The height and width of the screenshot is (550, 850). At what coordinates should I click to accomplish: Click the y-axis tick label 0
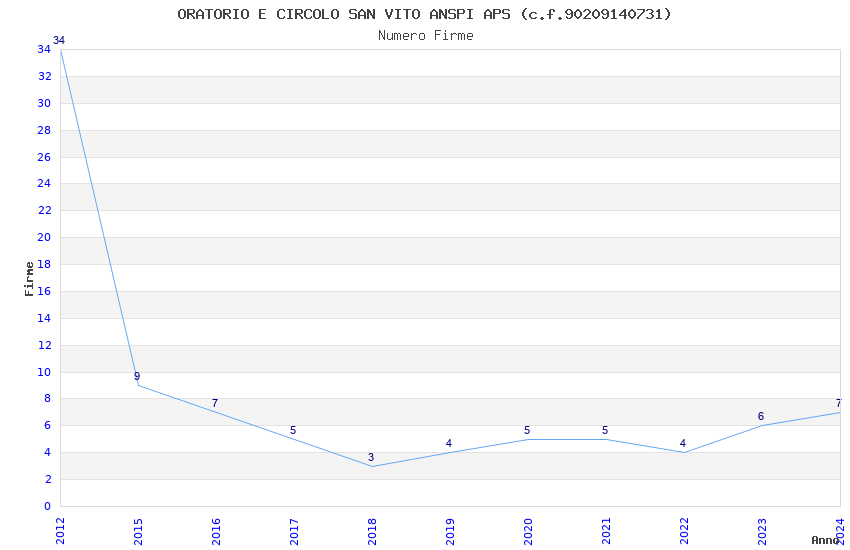tap(48, 506)
